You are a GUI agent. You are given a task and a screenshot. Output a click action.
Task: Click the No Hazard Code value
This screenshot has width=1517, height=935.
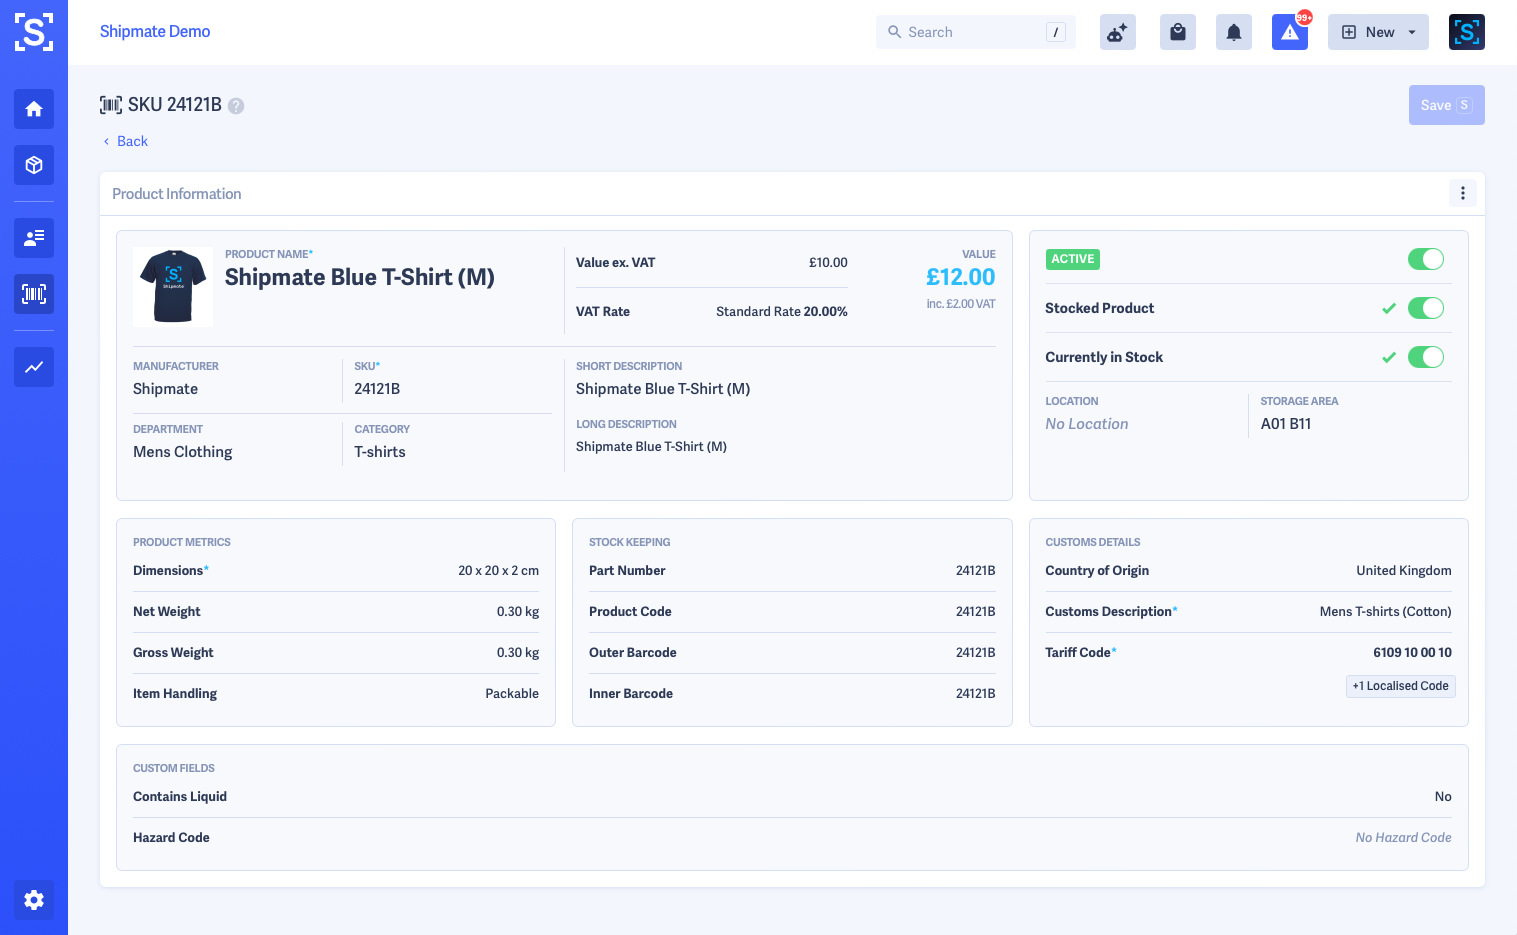pos(1403,838)
